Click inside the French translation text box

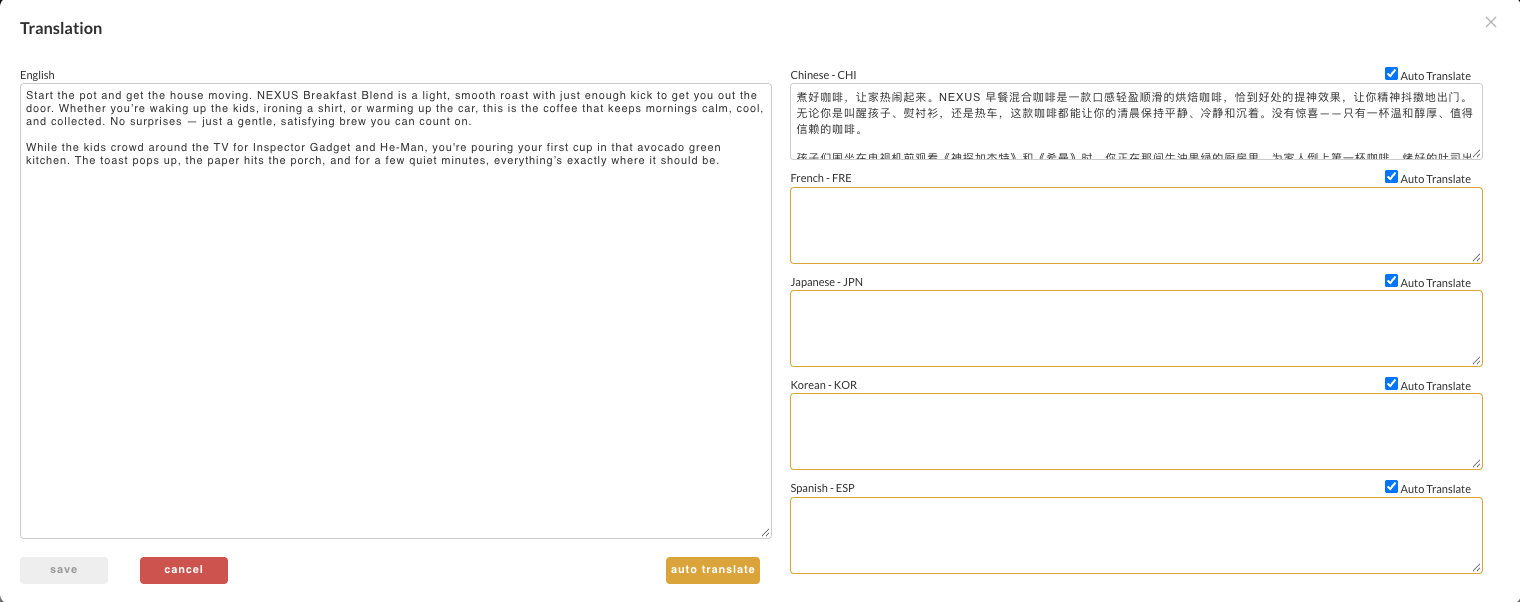click(x=1136, y=225)
